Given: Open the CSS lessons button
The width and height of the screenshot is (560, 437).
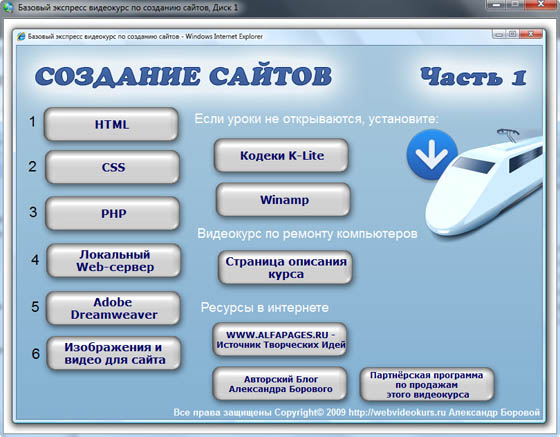Looking at the screenshot, I should 112,167.
